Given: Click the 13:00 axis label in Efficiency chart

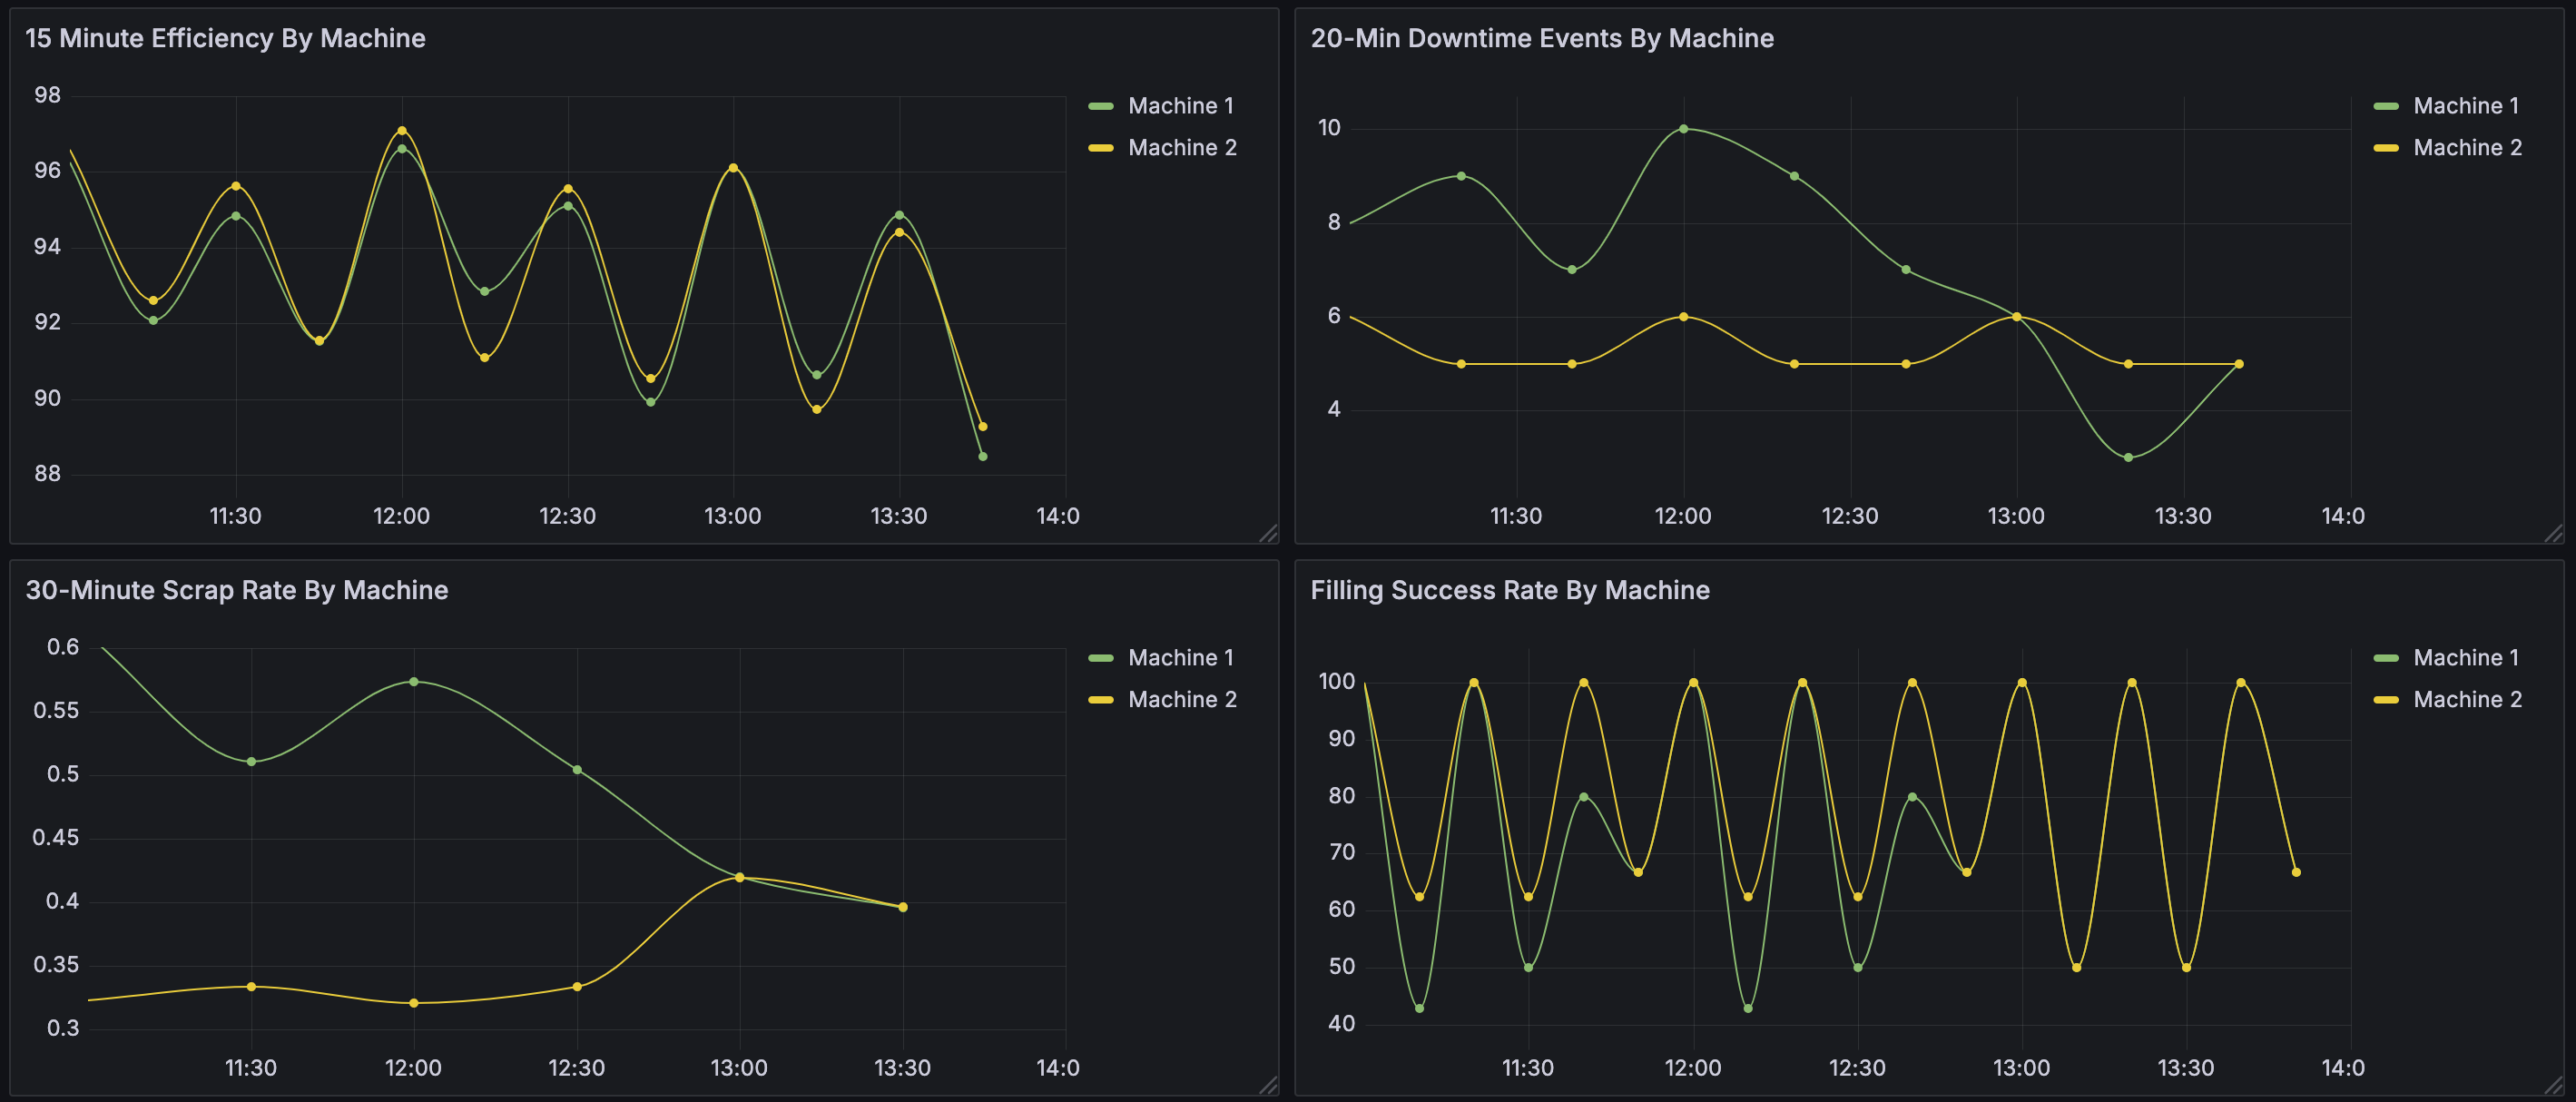Looking at the screenshot, I should [x=733, y=516].
